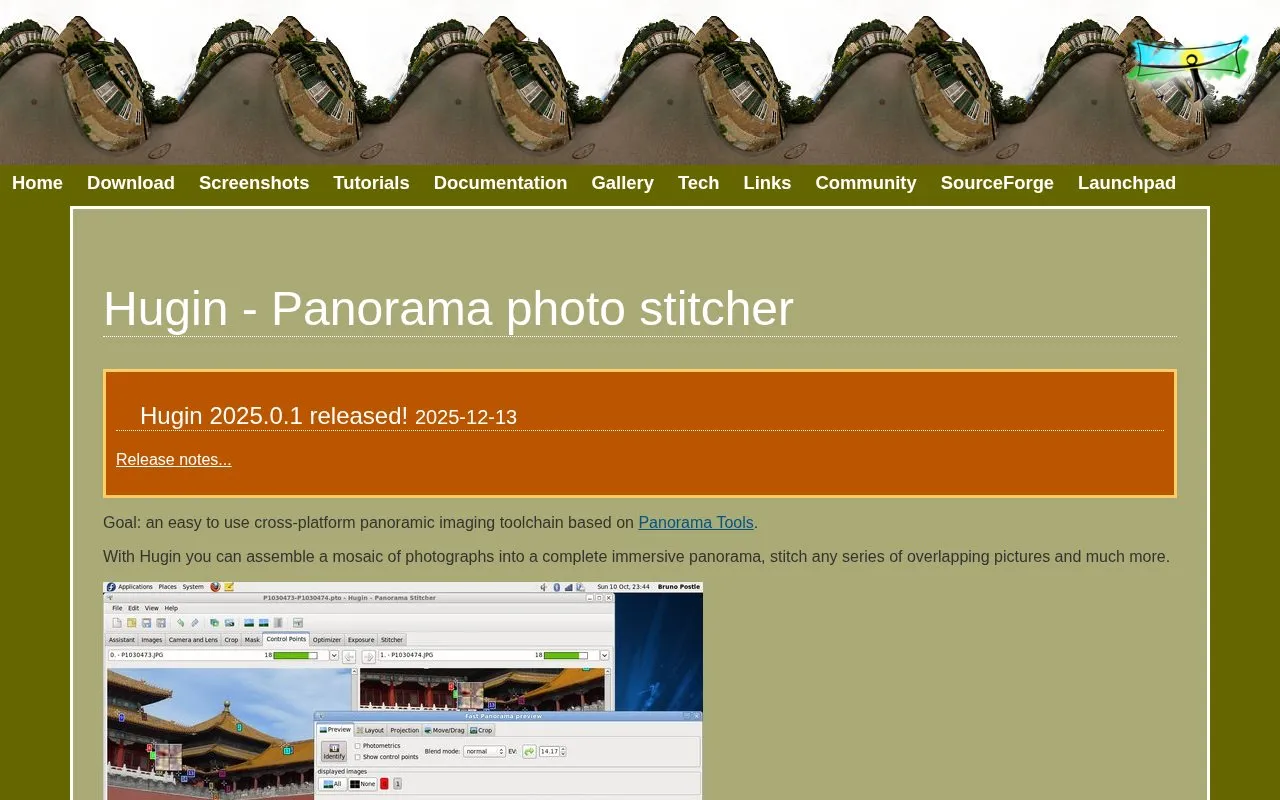Open the Tech navigation item
The image size is (1280, 800).
click(698, 183)
